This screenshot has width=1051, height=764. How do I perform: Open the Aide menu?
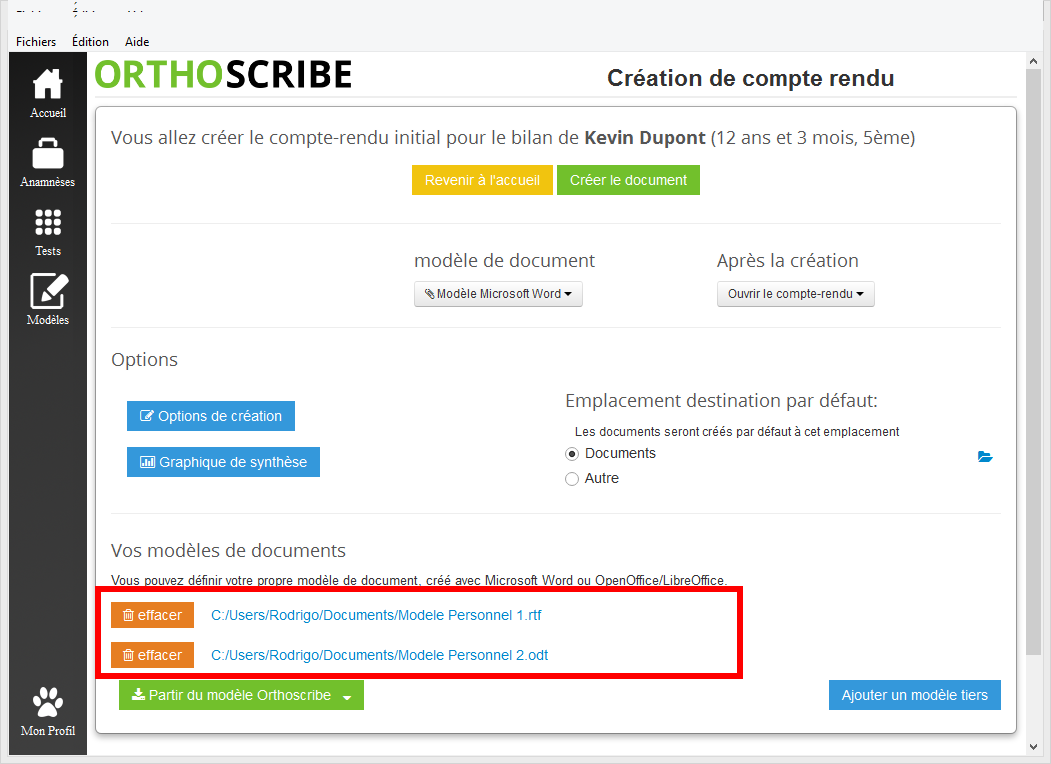coord(137,42)
